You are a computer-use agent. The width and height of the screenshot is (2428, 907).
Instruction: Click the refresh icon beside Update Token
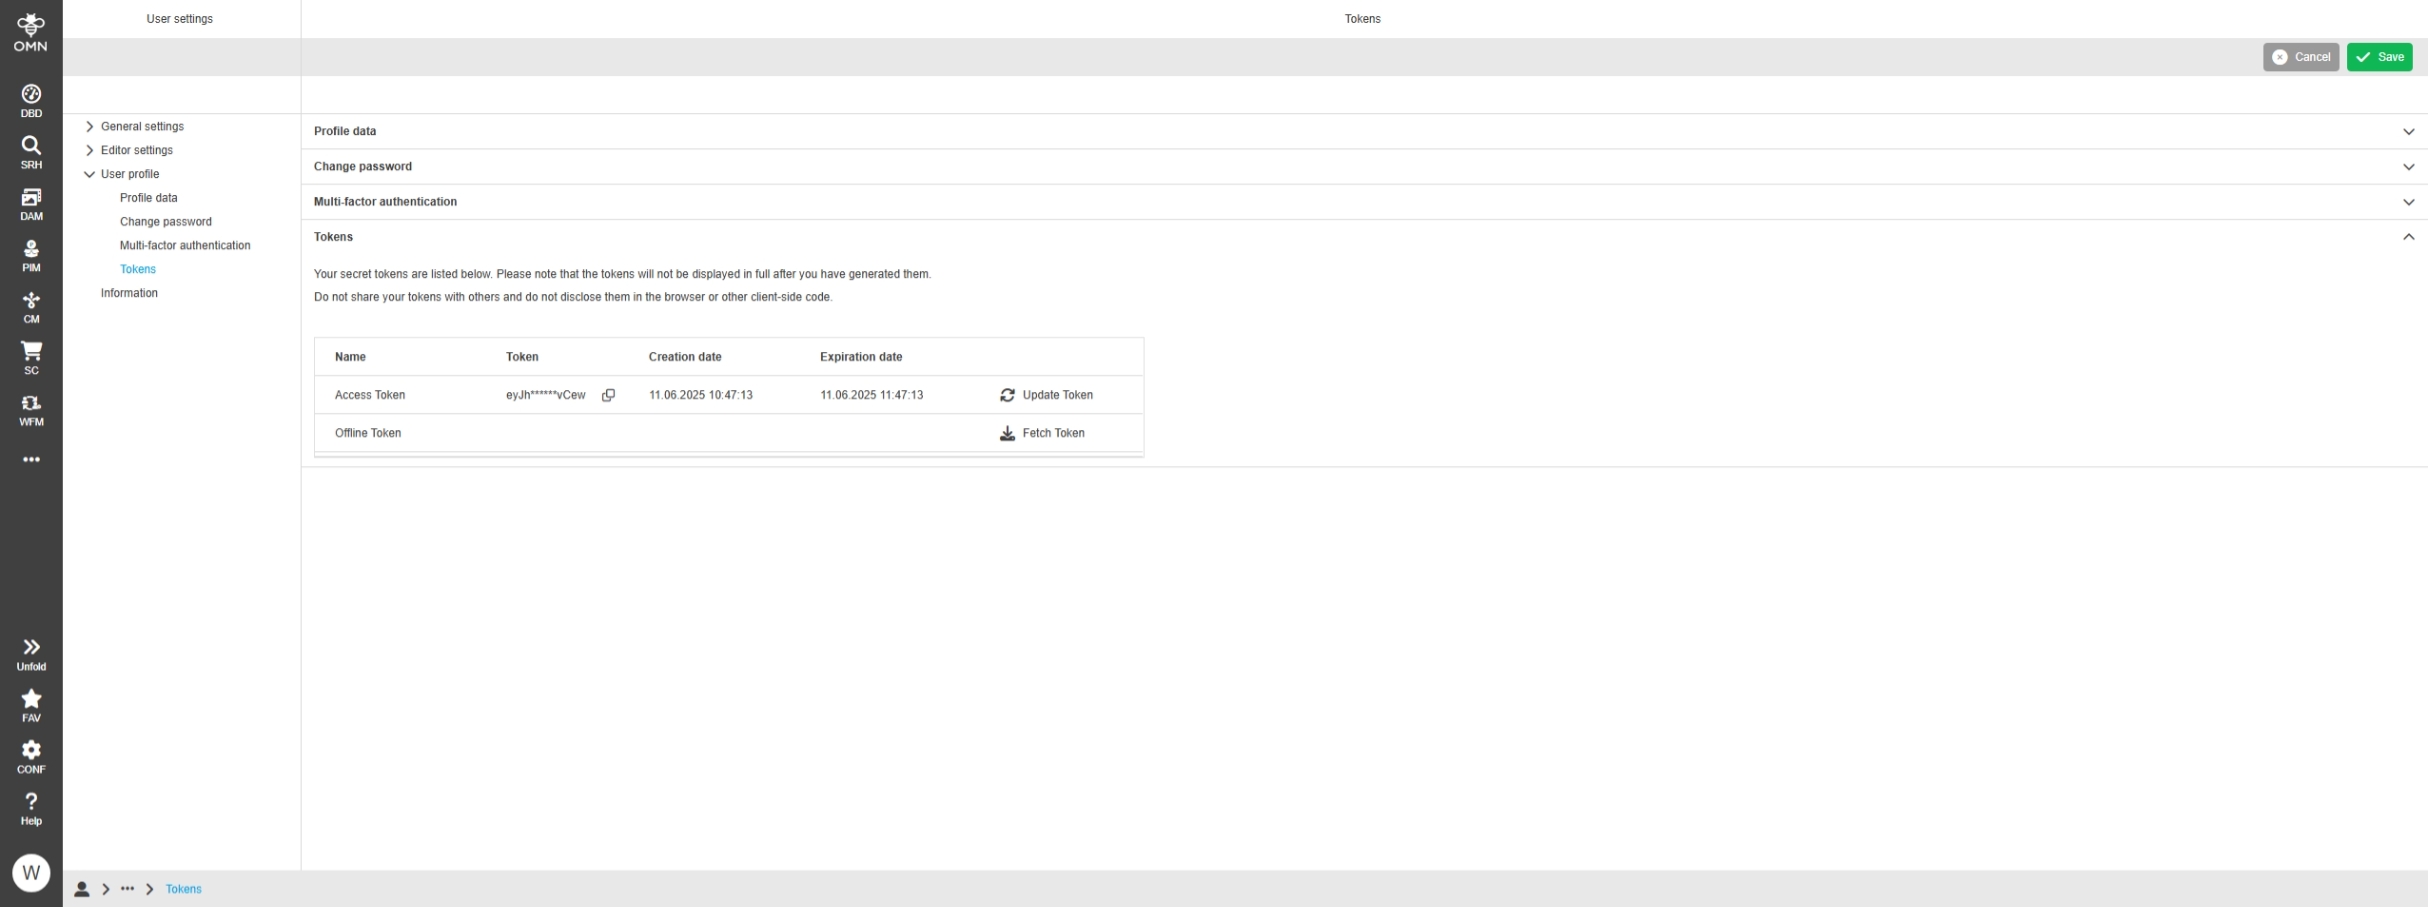pos(1007,395)
